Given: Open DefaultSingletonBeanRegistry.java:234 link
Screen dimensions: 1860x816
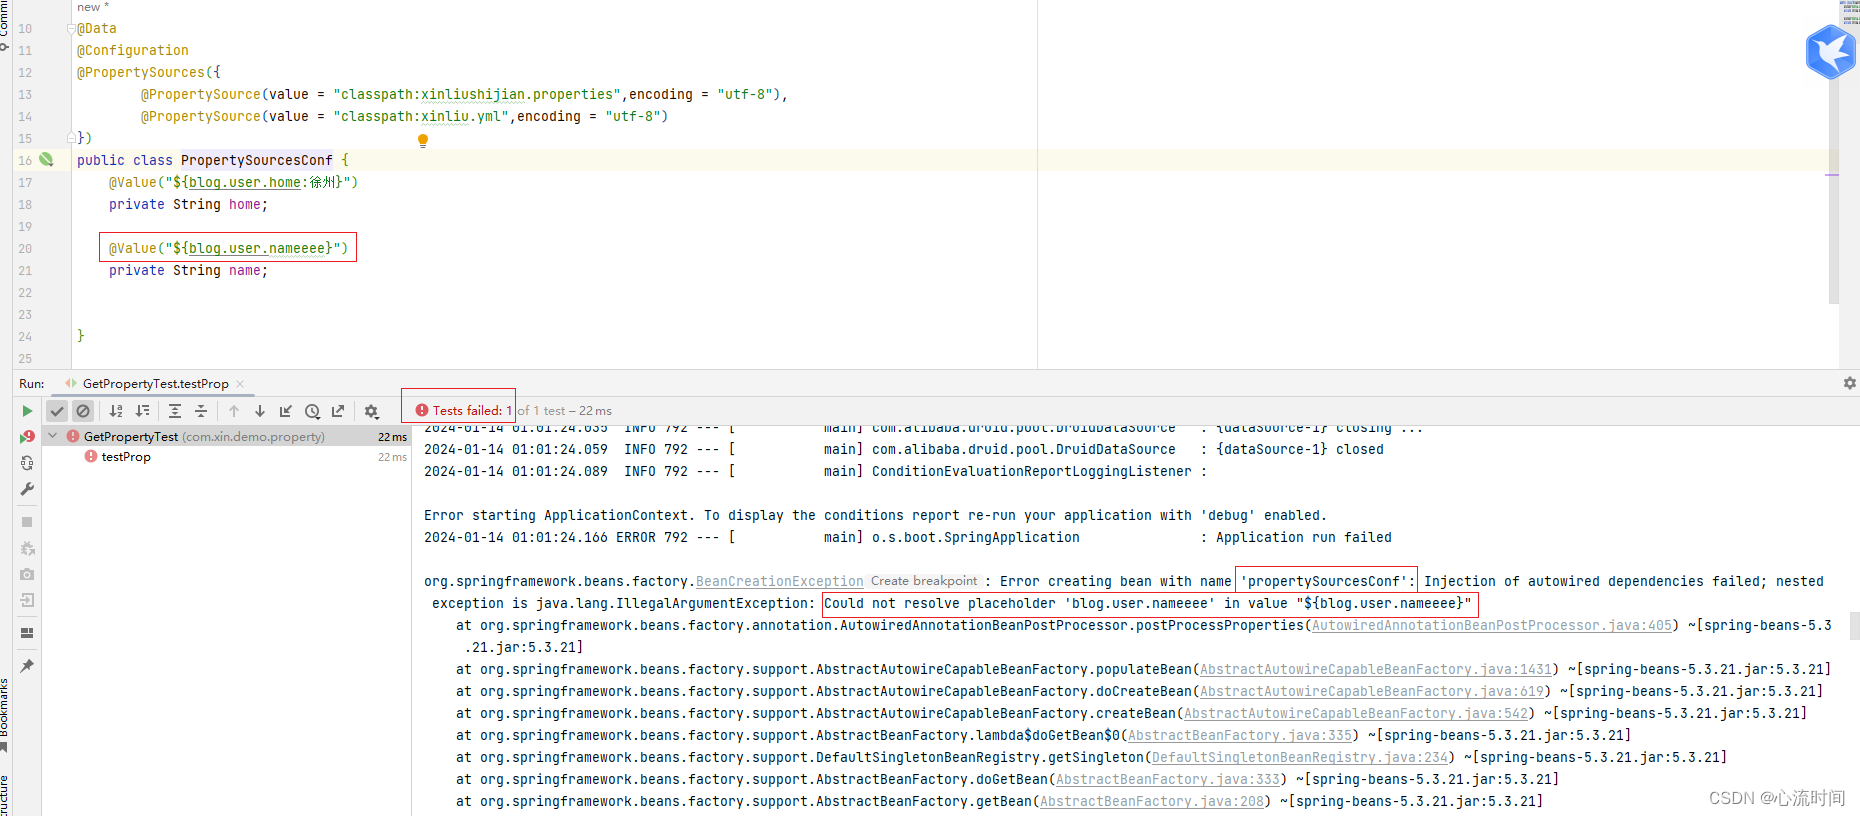Looking at the screenshot, I should coord(1300,757).
